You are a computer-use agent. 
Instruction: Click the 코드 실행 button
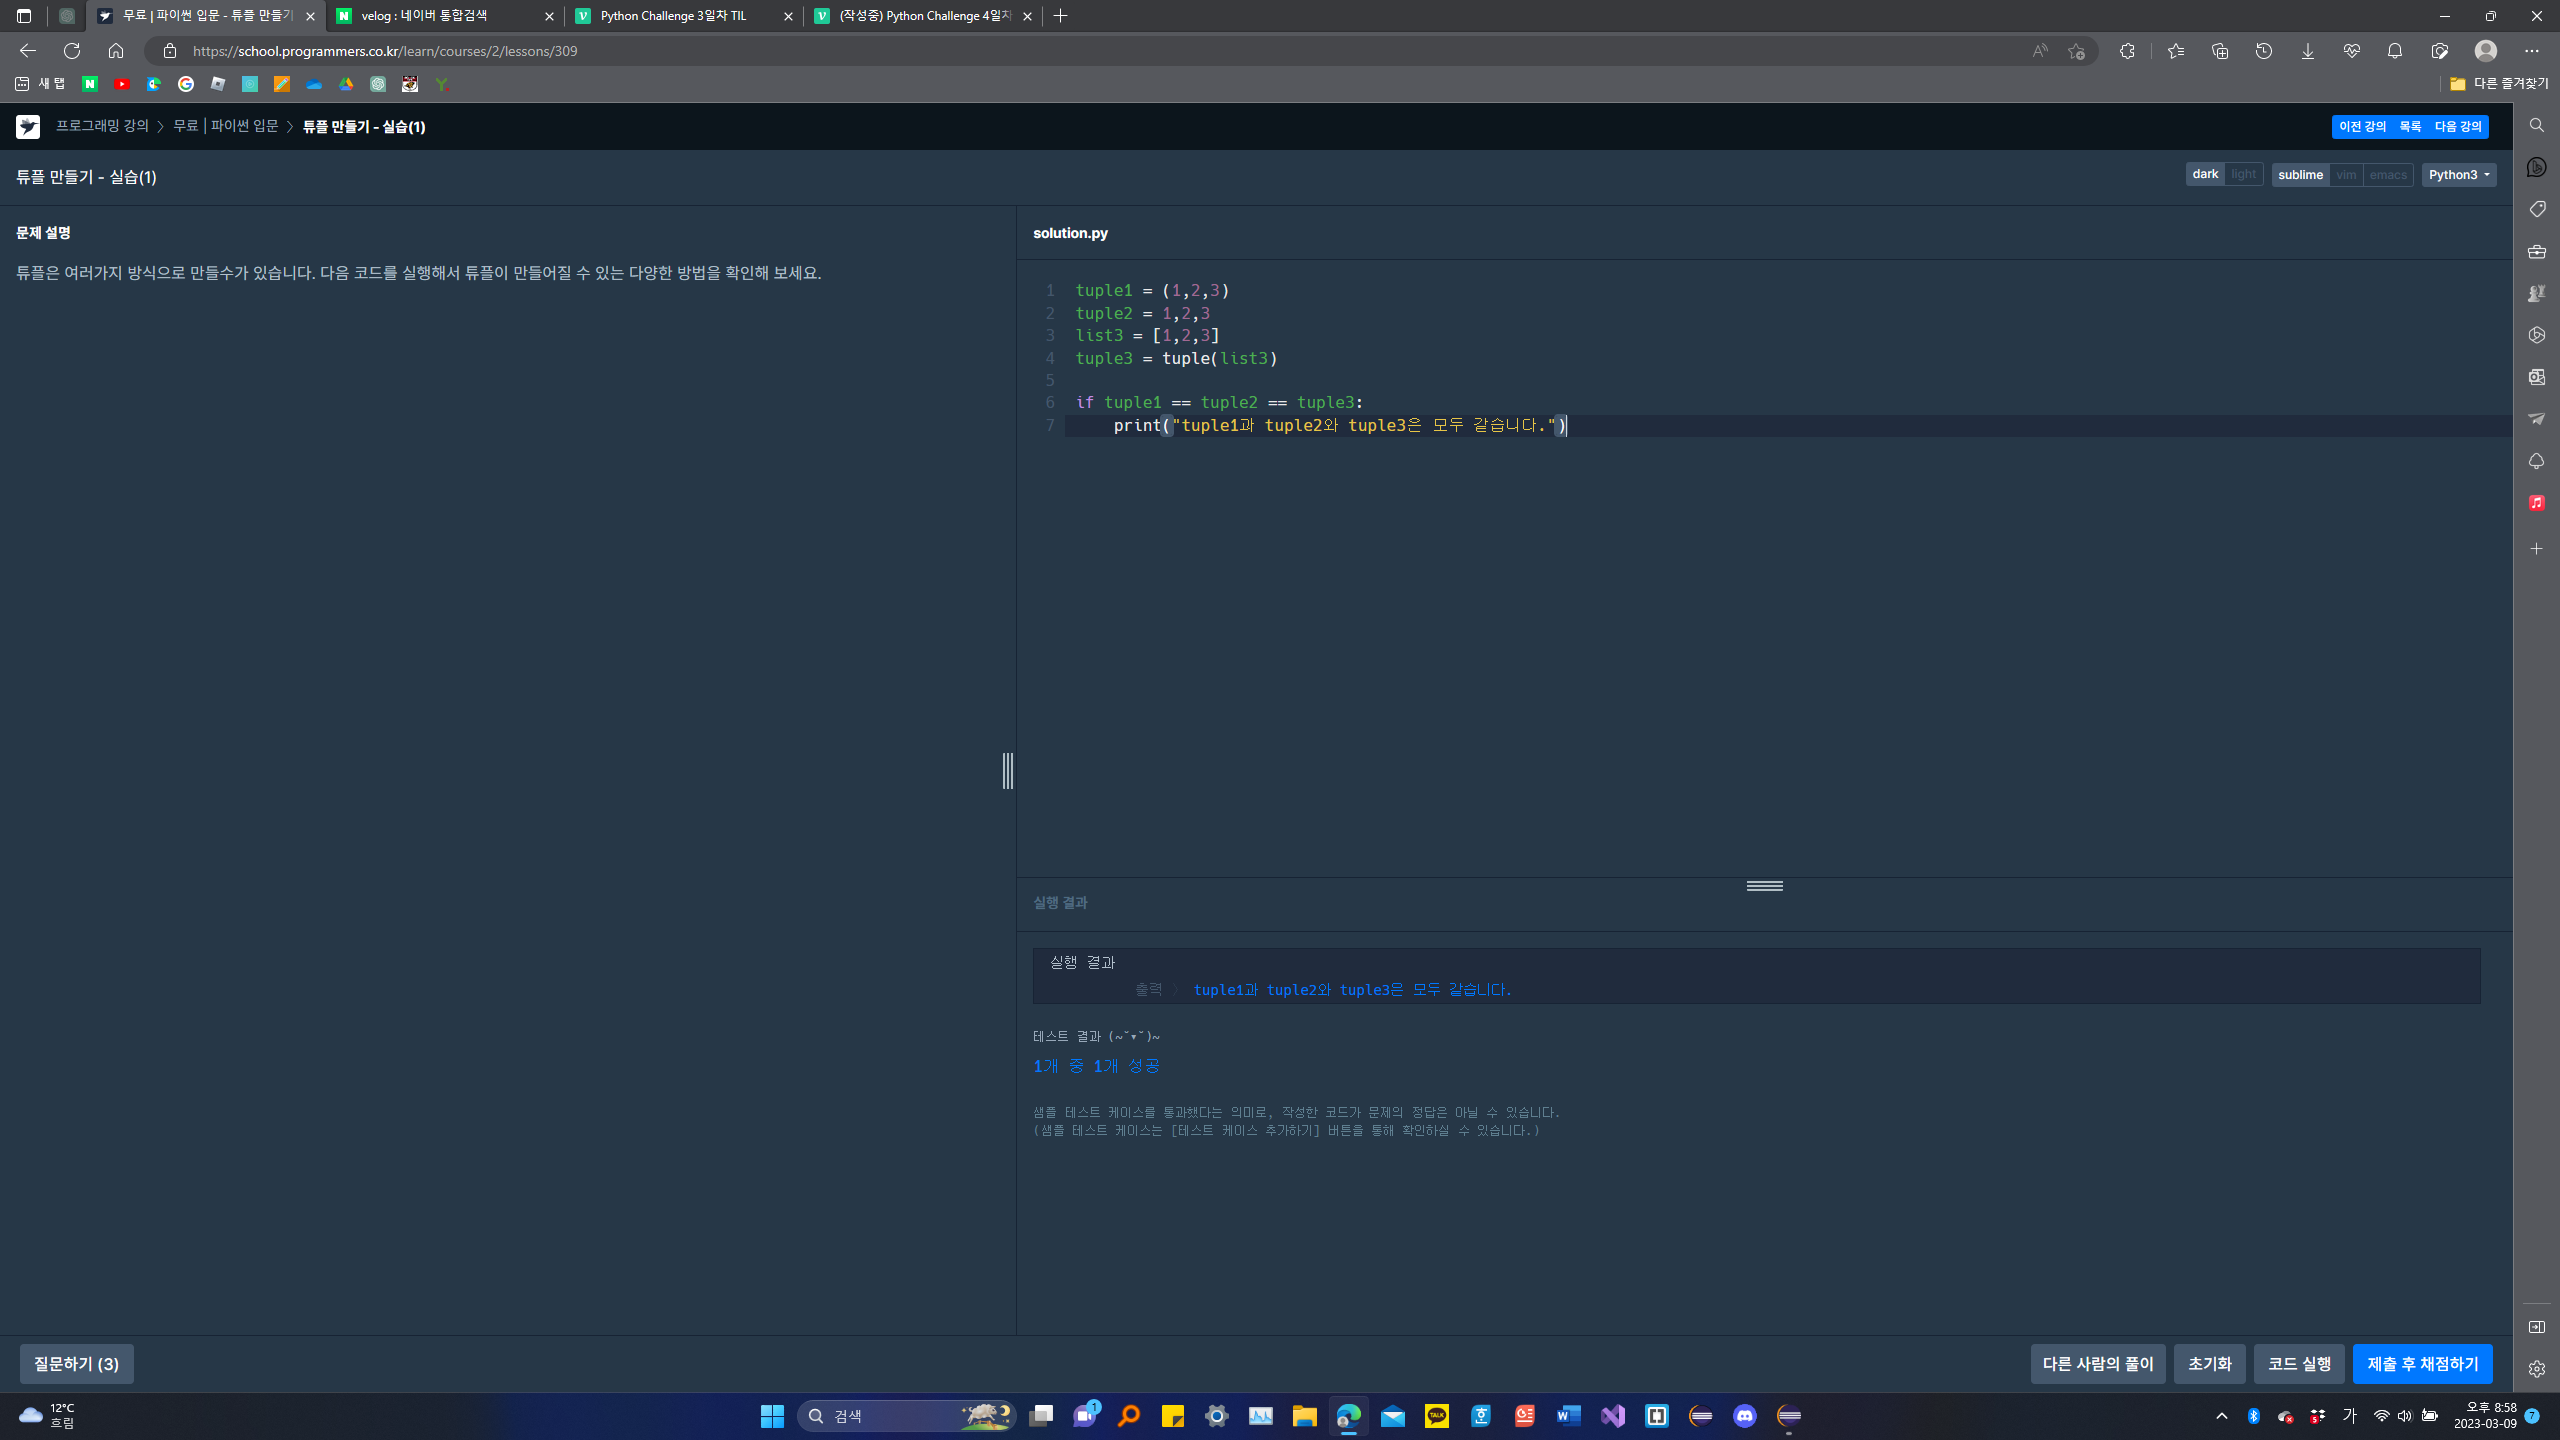[x=2299, y=1364]
